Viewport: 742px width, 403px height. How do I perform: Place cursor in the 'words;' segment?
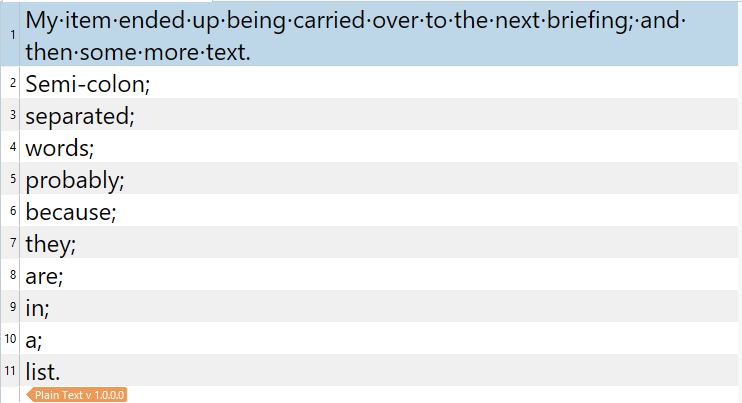[x=60, y=148]
